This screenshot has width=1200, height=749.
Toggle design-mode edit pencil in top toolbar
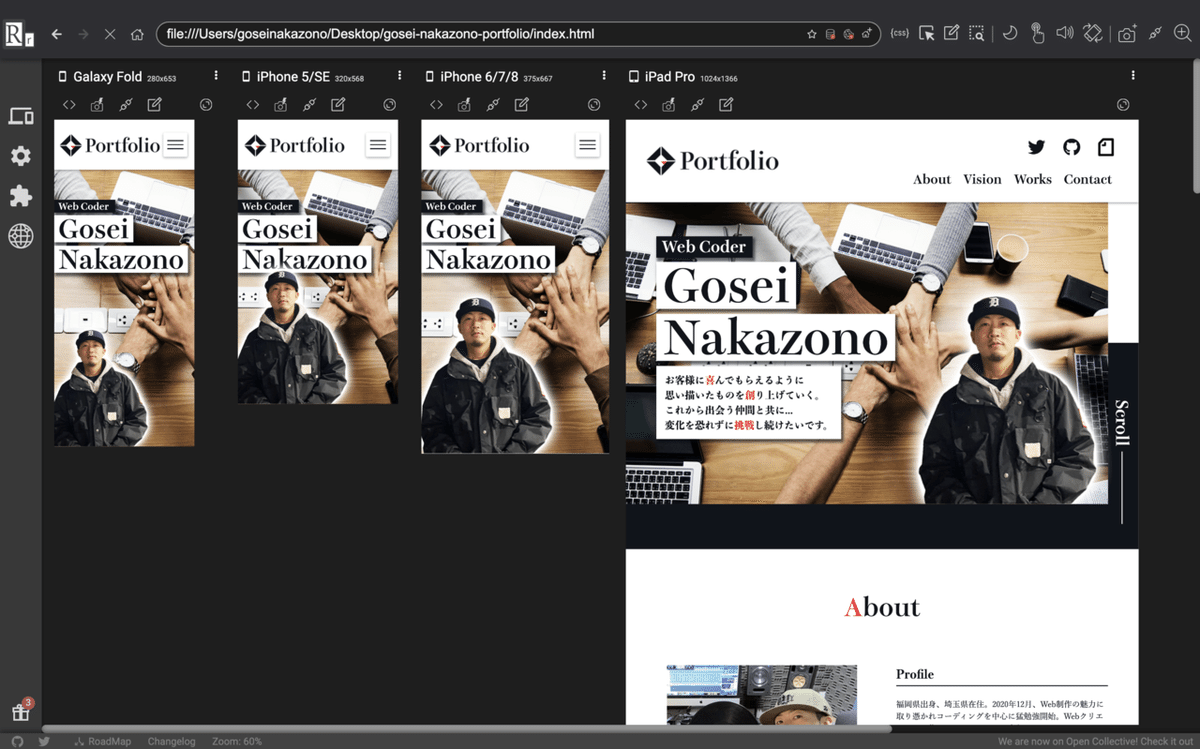pos(951,34)
